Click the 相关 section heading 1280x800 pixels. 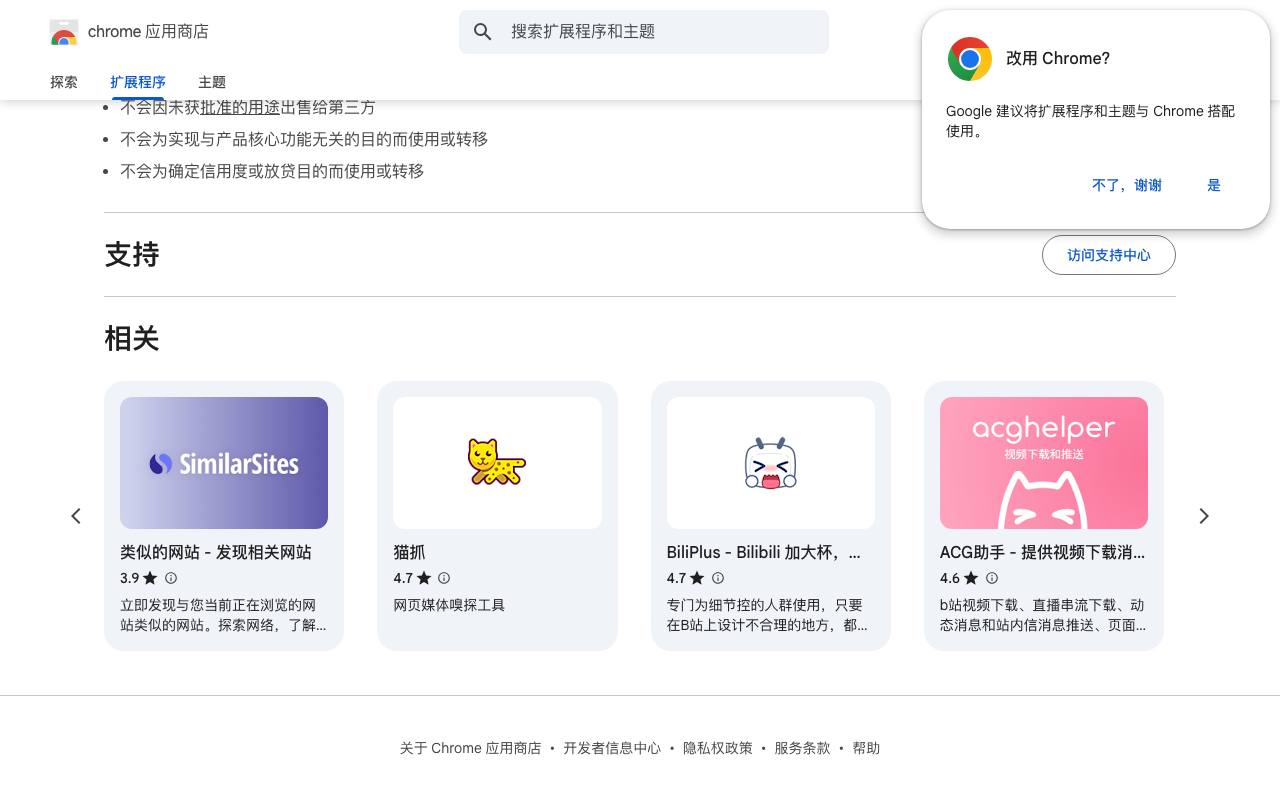pos(132,339)
